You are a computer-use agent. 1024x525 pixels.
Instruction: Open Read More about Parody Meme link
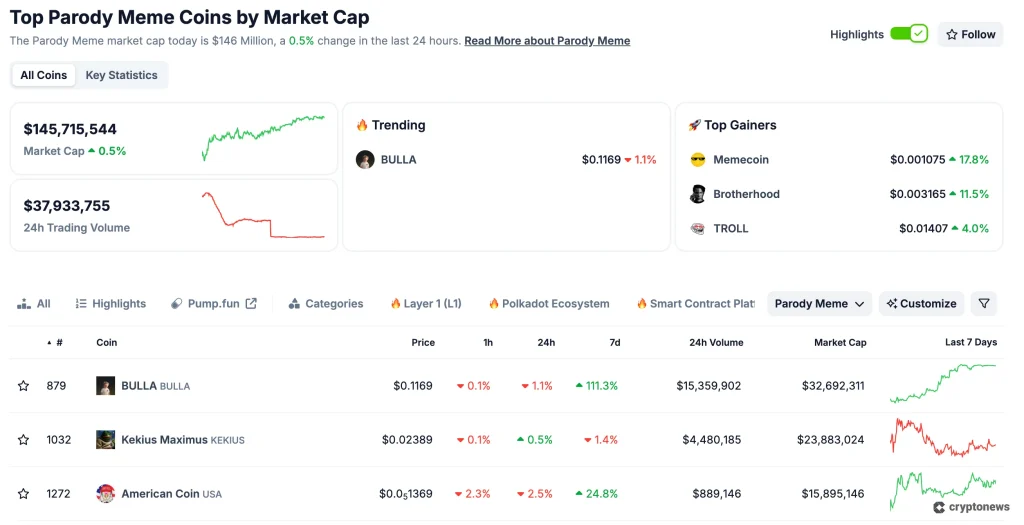547,41
